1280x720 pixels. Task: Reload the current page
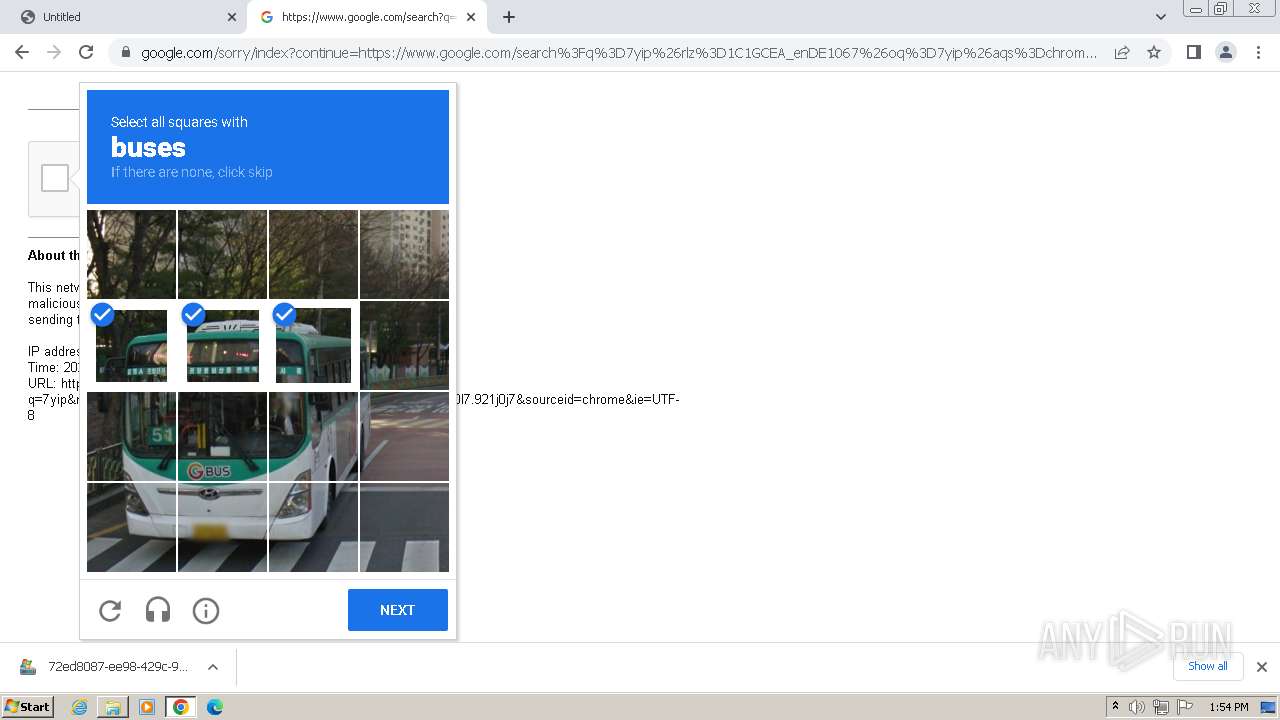coord(86,52)
